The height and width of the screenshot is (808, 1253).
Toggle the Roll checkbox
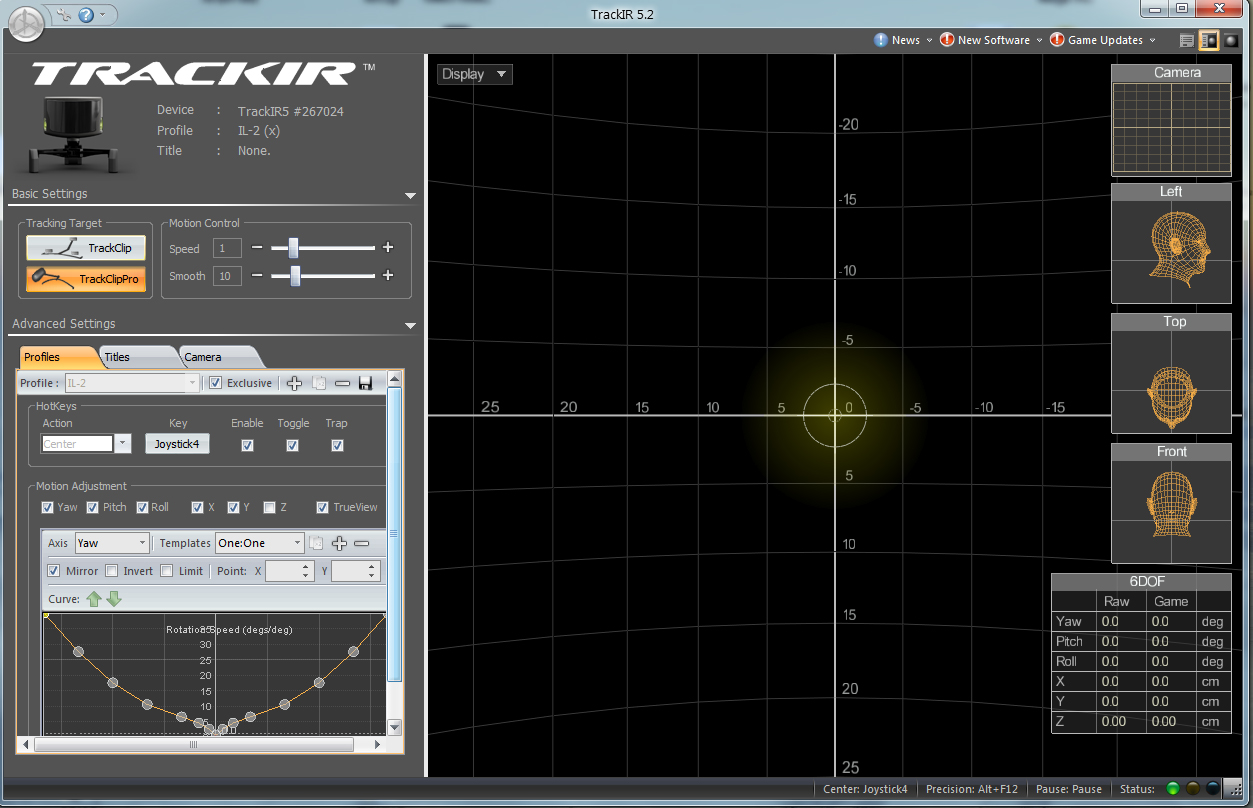142,508
